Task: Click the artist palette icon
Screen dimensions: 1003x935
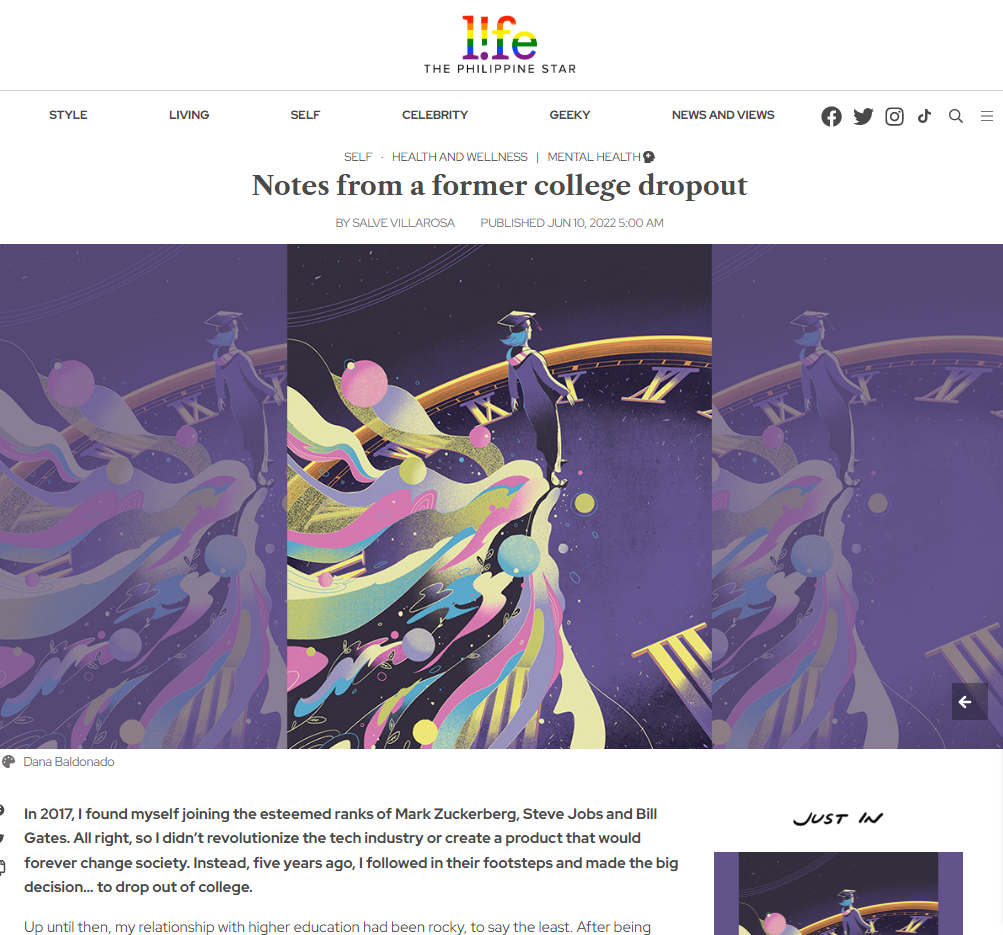Action: (8, 762)
